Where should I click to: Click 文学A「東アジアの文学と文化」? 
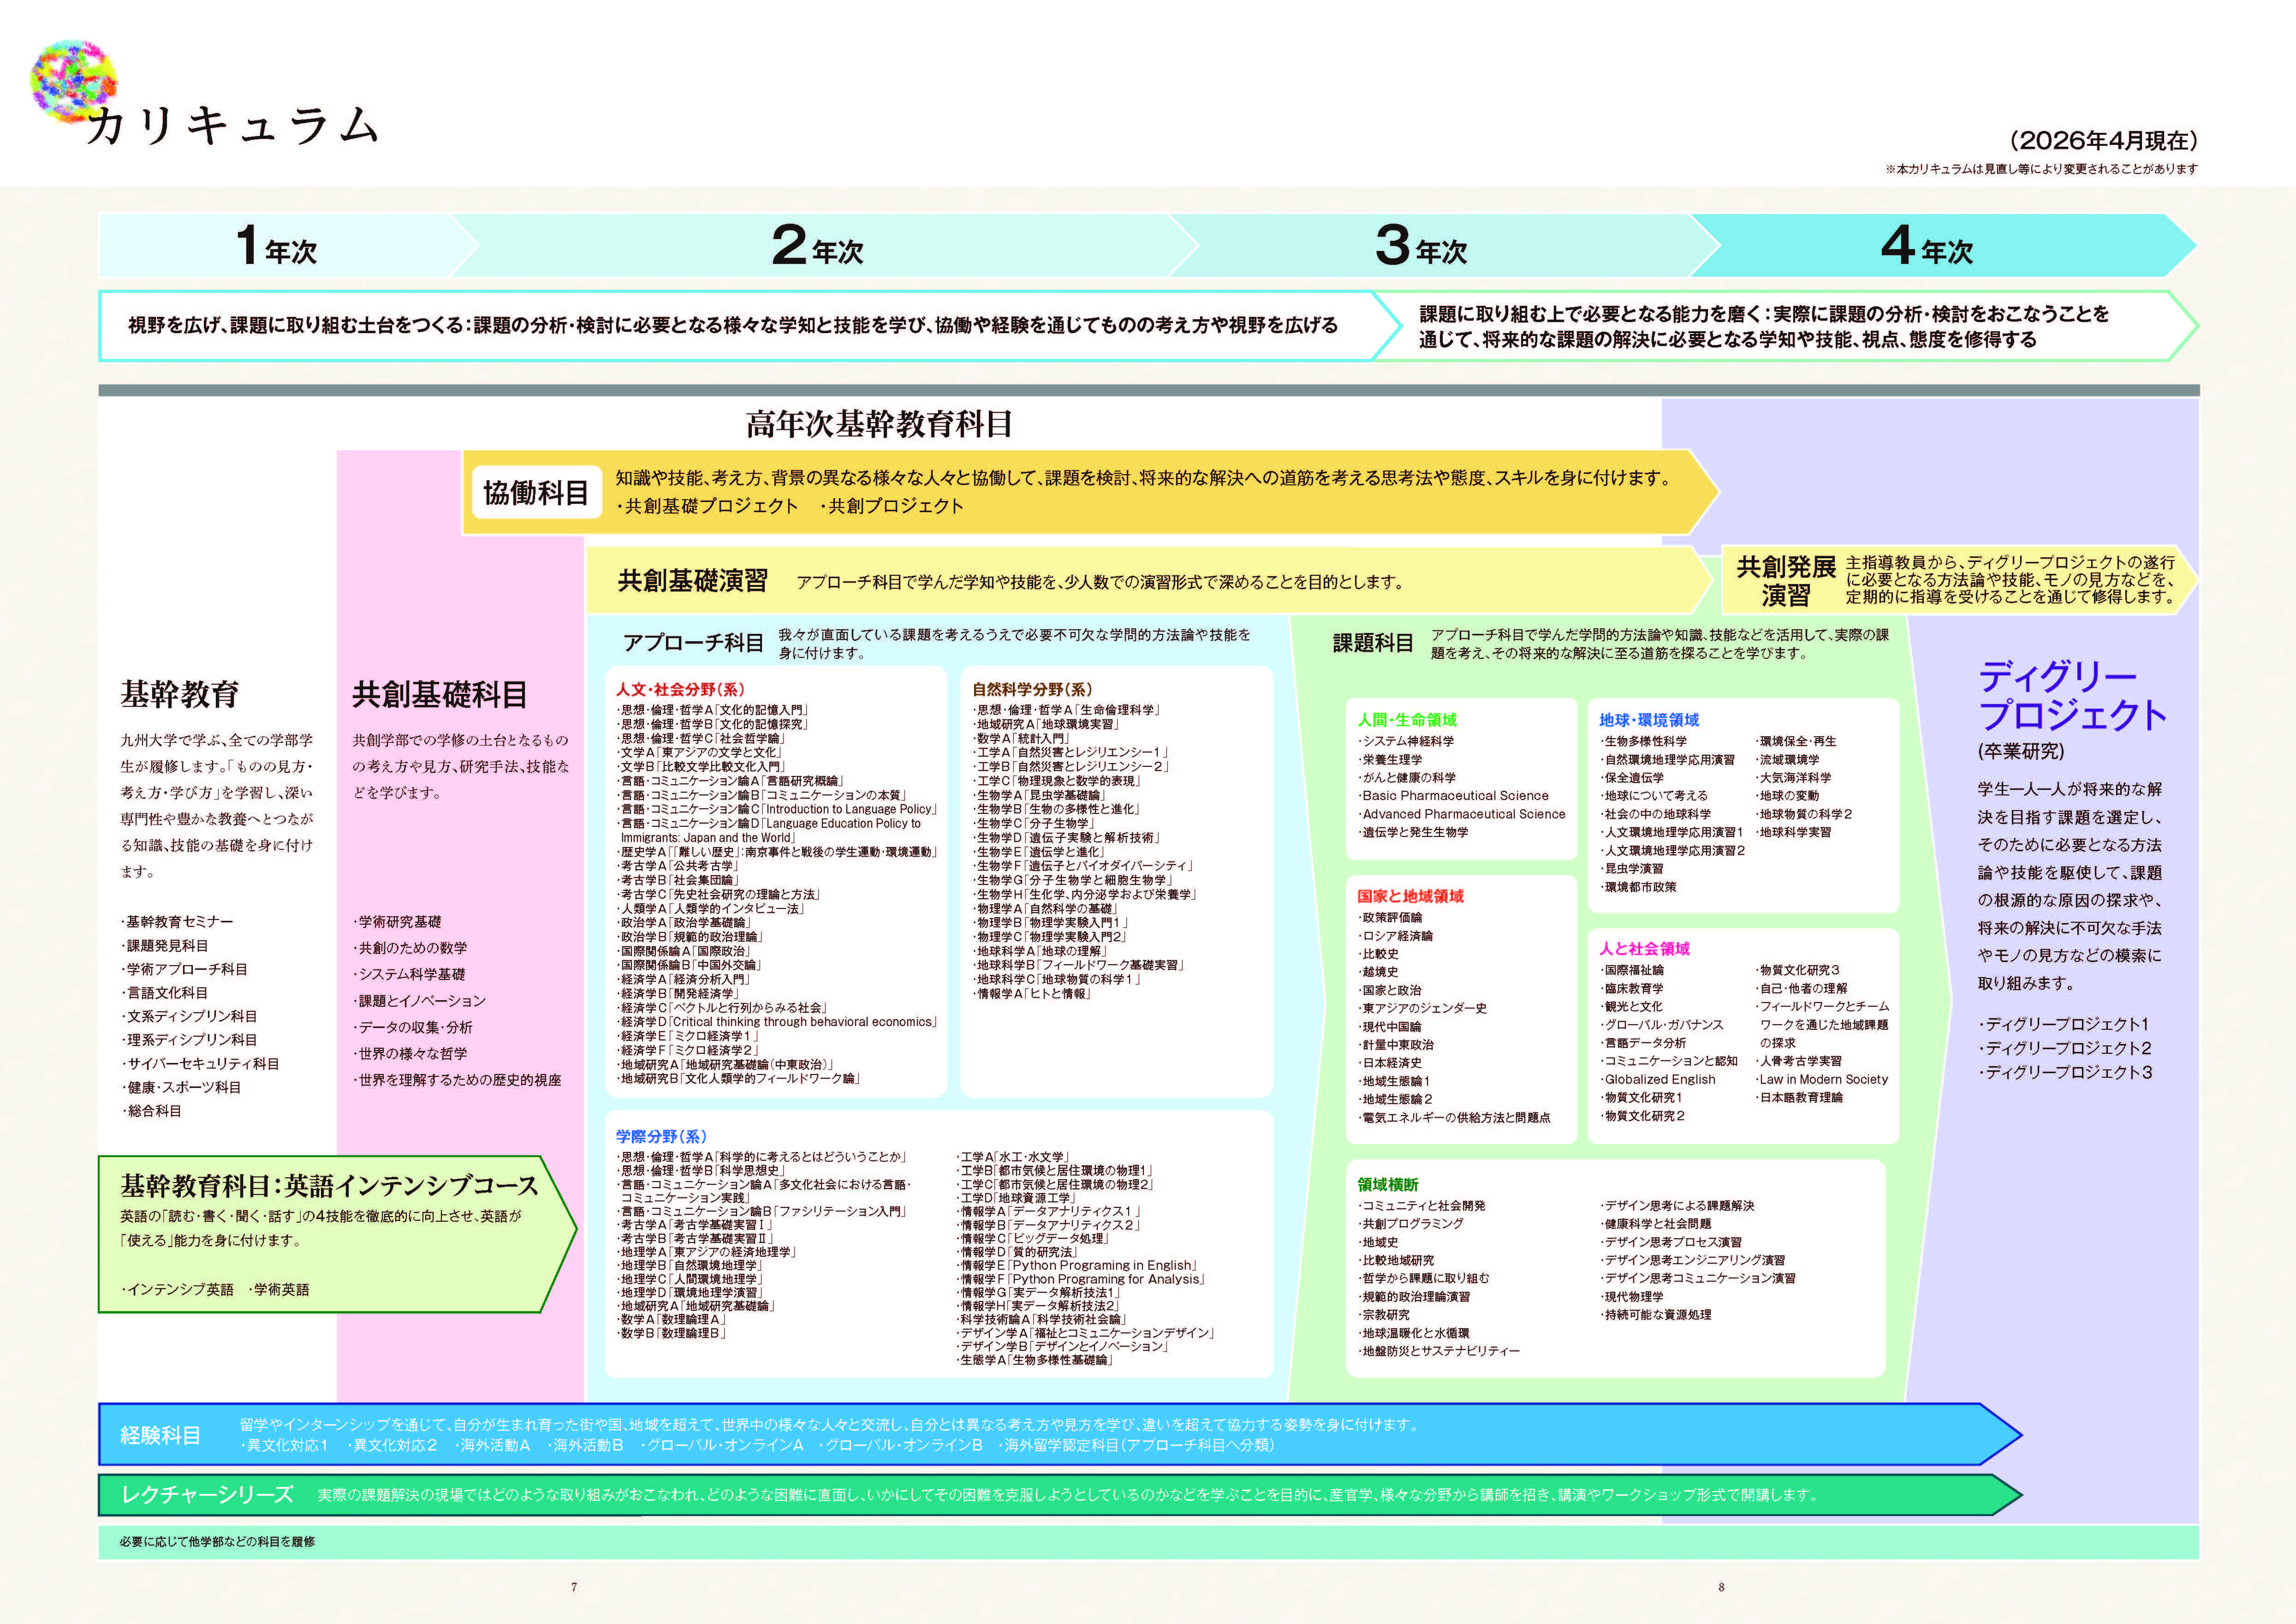[699, 753]
